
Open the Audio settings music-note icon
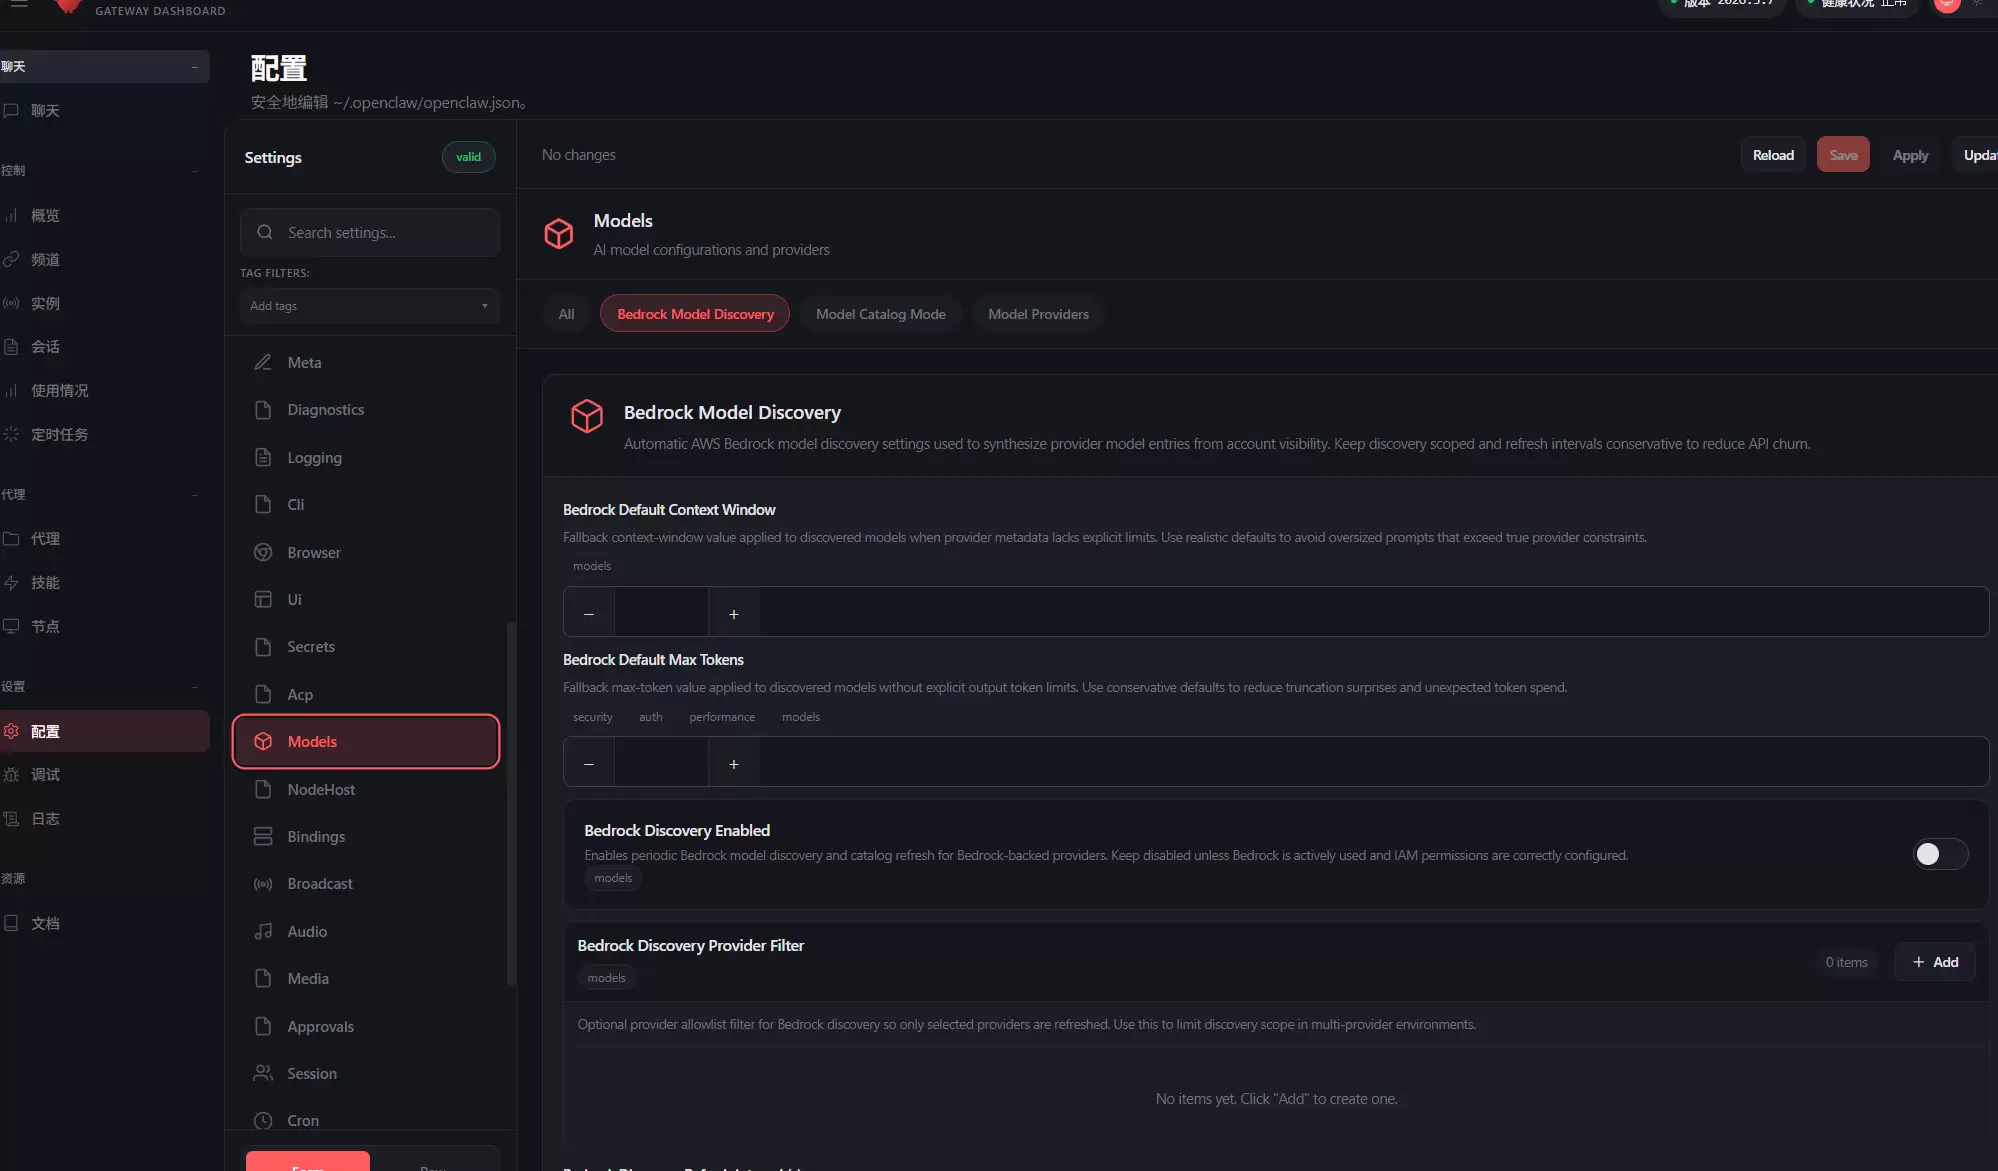[x=263, y=931]
